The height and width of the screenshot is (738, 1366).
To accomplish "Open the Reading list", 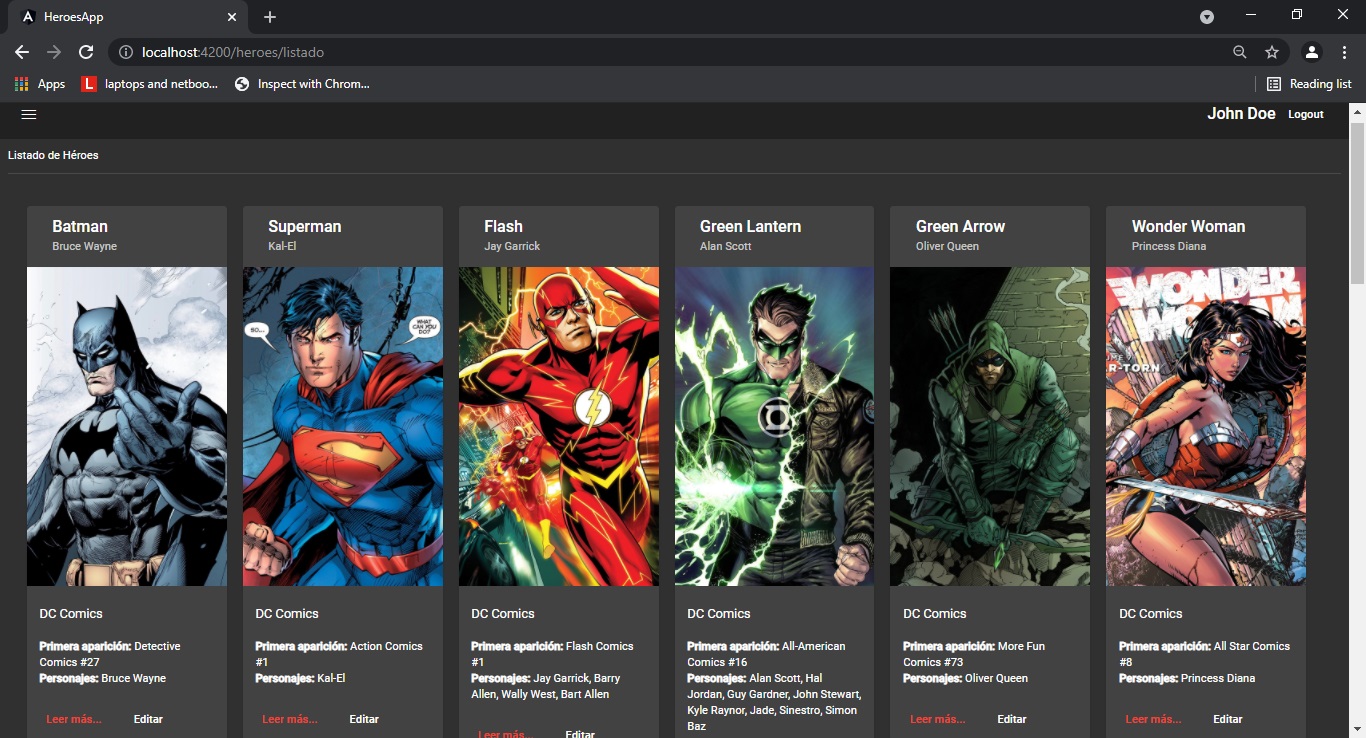I will click(1309, 84).
